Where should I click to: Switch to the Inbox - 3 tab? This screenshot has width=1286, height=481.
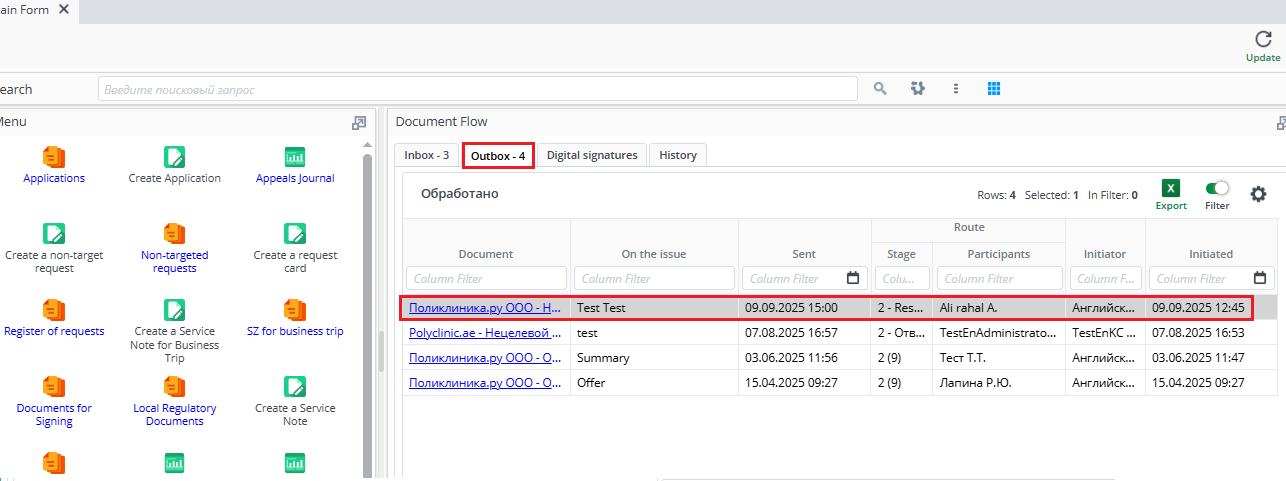point(426,155)
